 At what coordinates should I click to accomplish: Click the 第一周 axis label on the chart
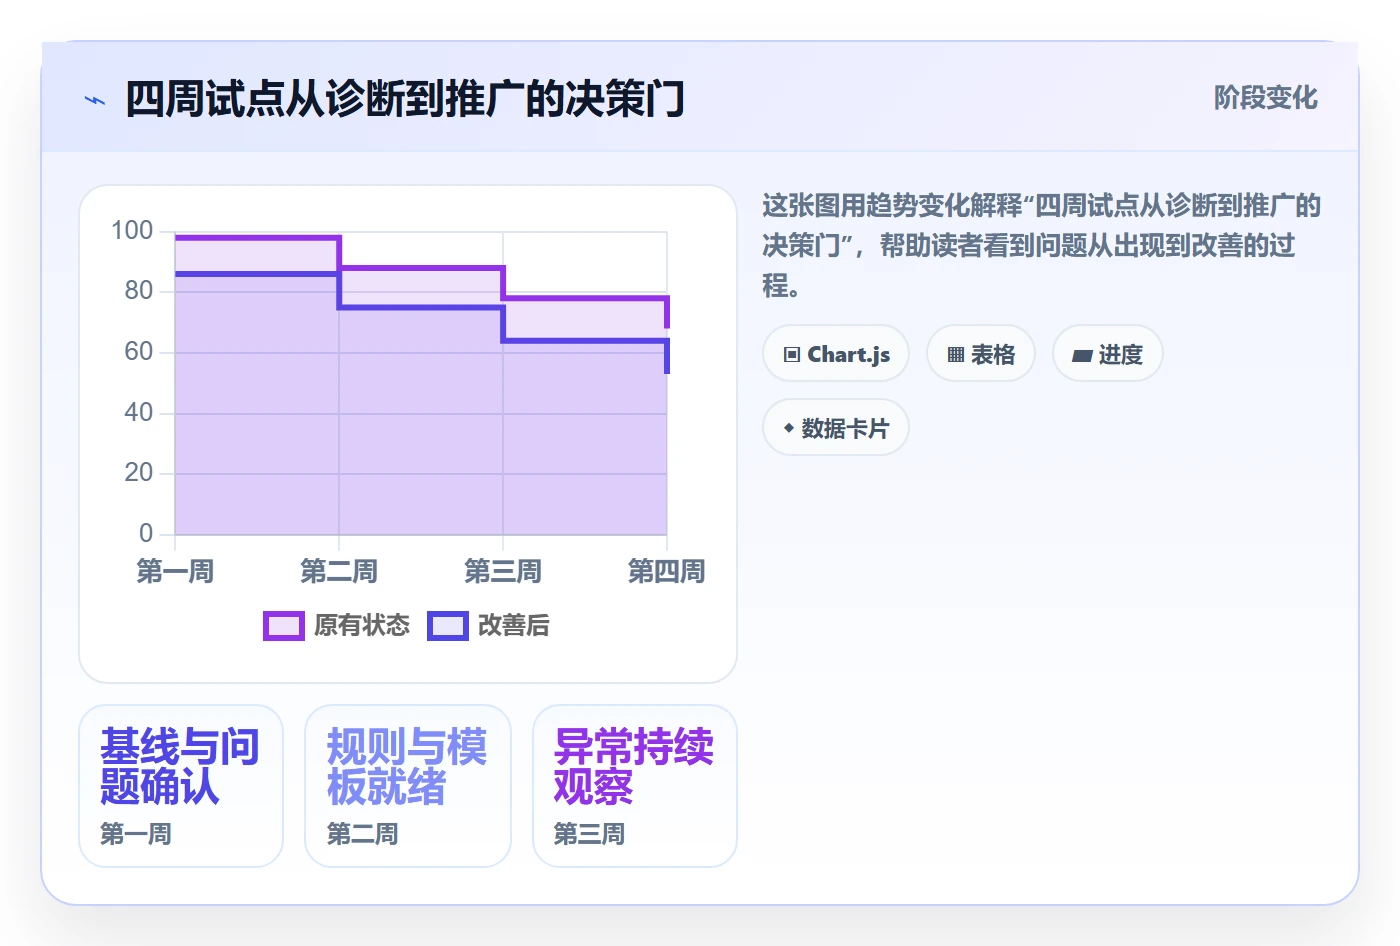[175, 572]
